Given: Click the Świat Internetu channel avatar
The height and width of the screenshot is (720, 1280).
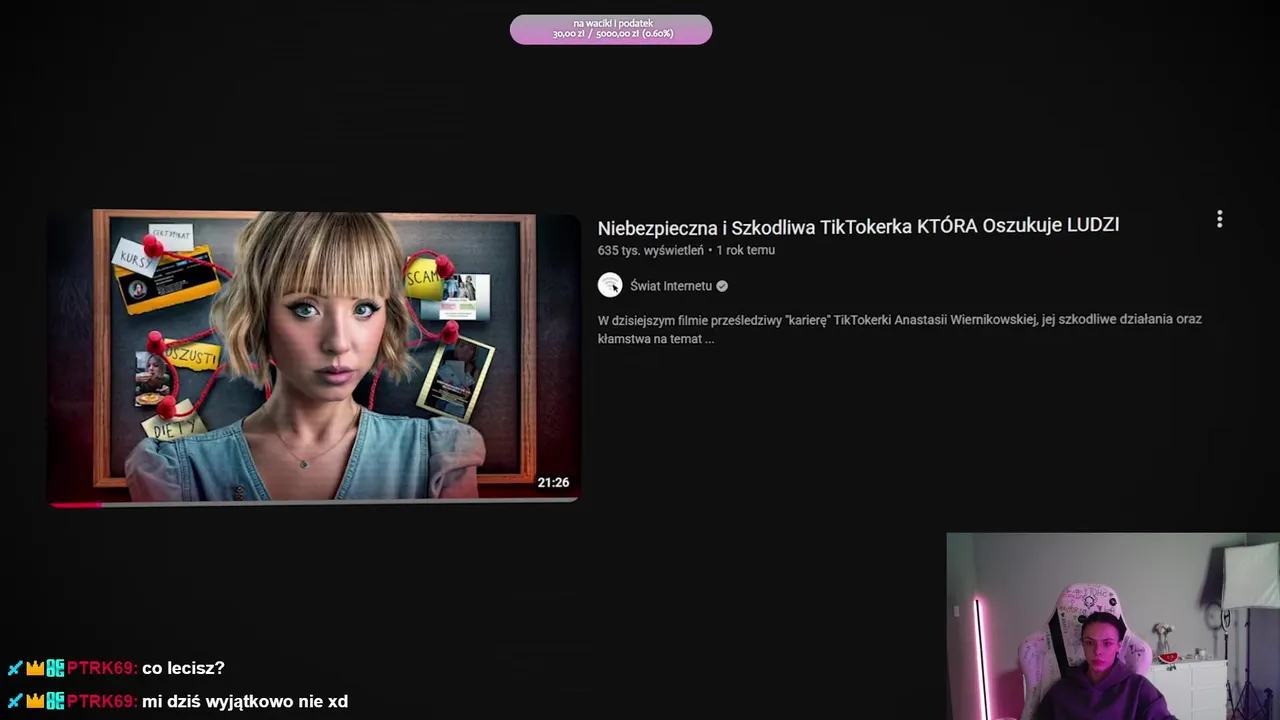Looking at the screenshot, I should (x=610, y=285).
